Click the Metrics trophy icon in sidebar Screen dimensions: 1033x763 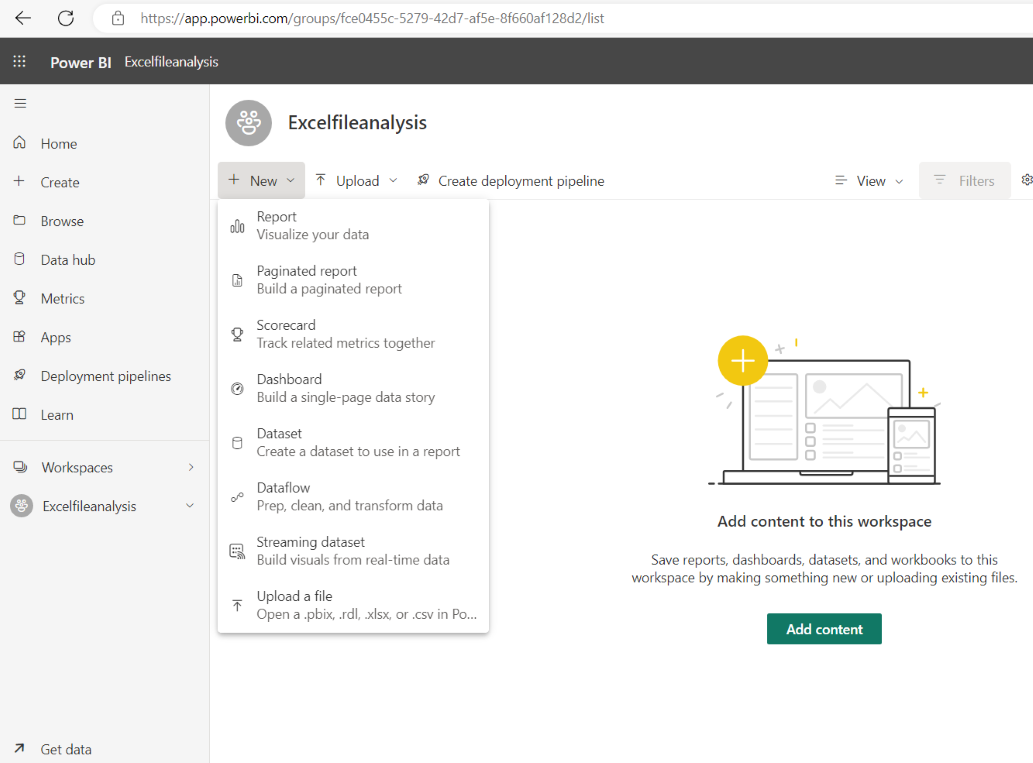20,298
